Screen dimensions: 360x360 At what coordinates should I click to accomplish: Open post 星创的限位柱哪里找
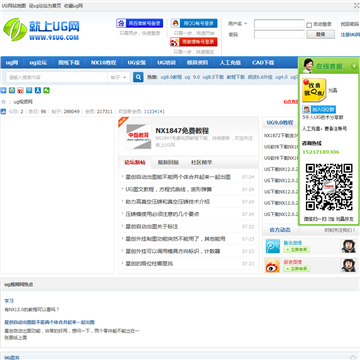pos(149,263)
